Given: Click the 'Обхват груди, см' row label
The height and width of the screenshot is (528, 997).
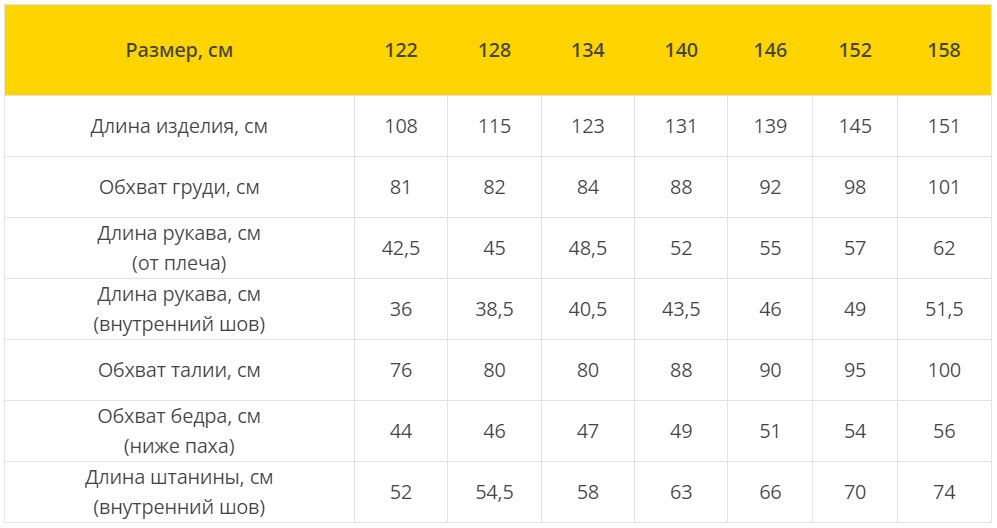Looking at the screenshot, I should [179, 187].
